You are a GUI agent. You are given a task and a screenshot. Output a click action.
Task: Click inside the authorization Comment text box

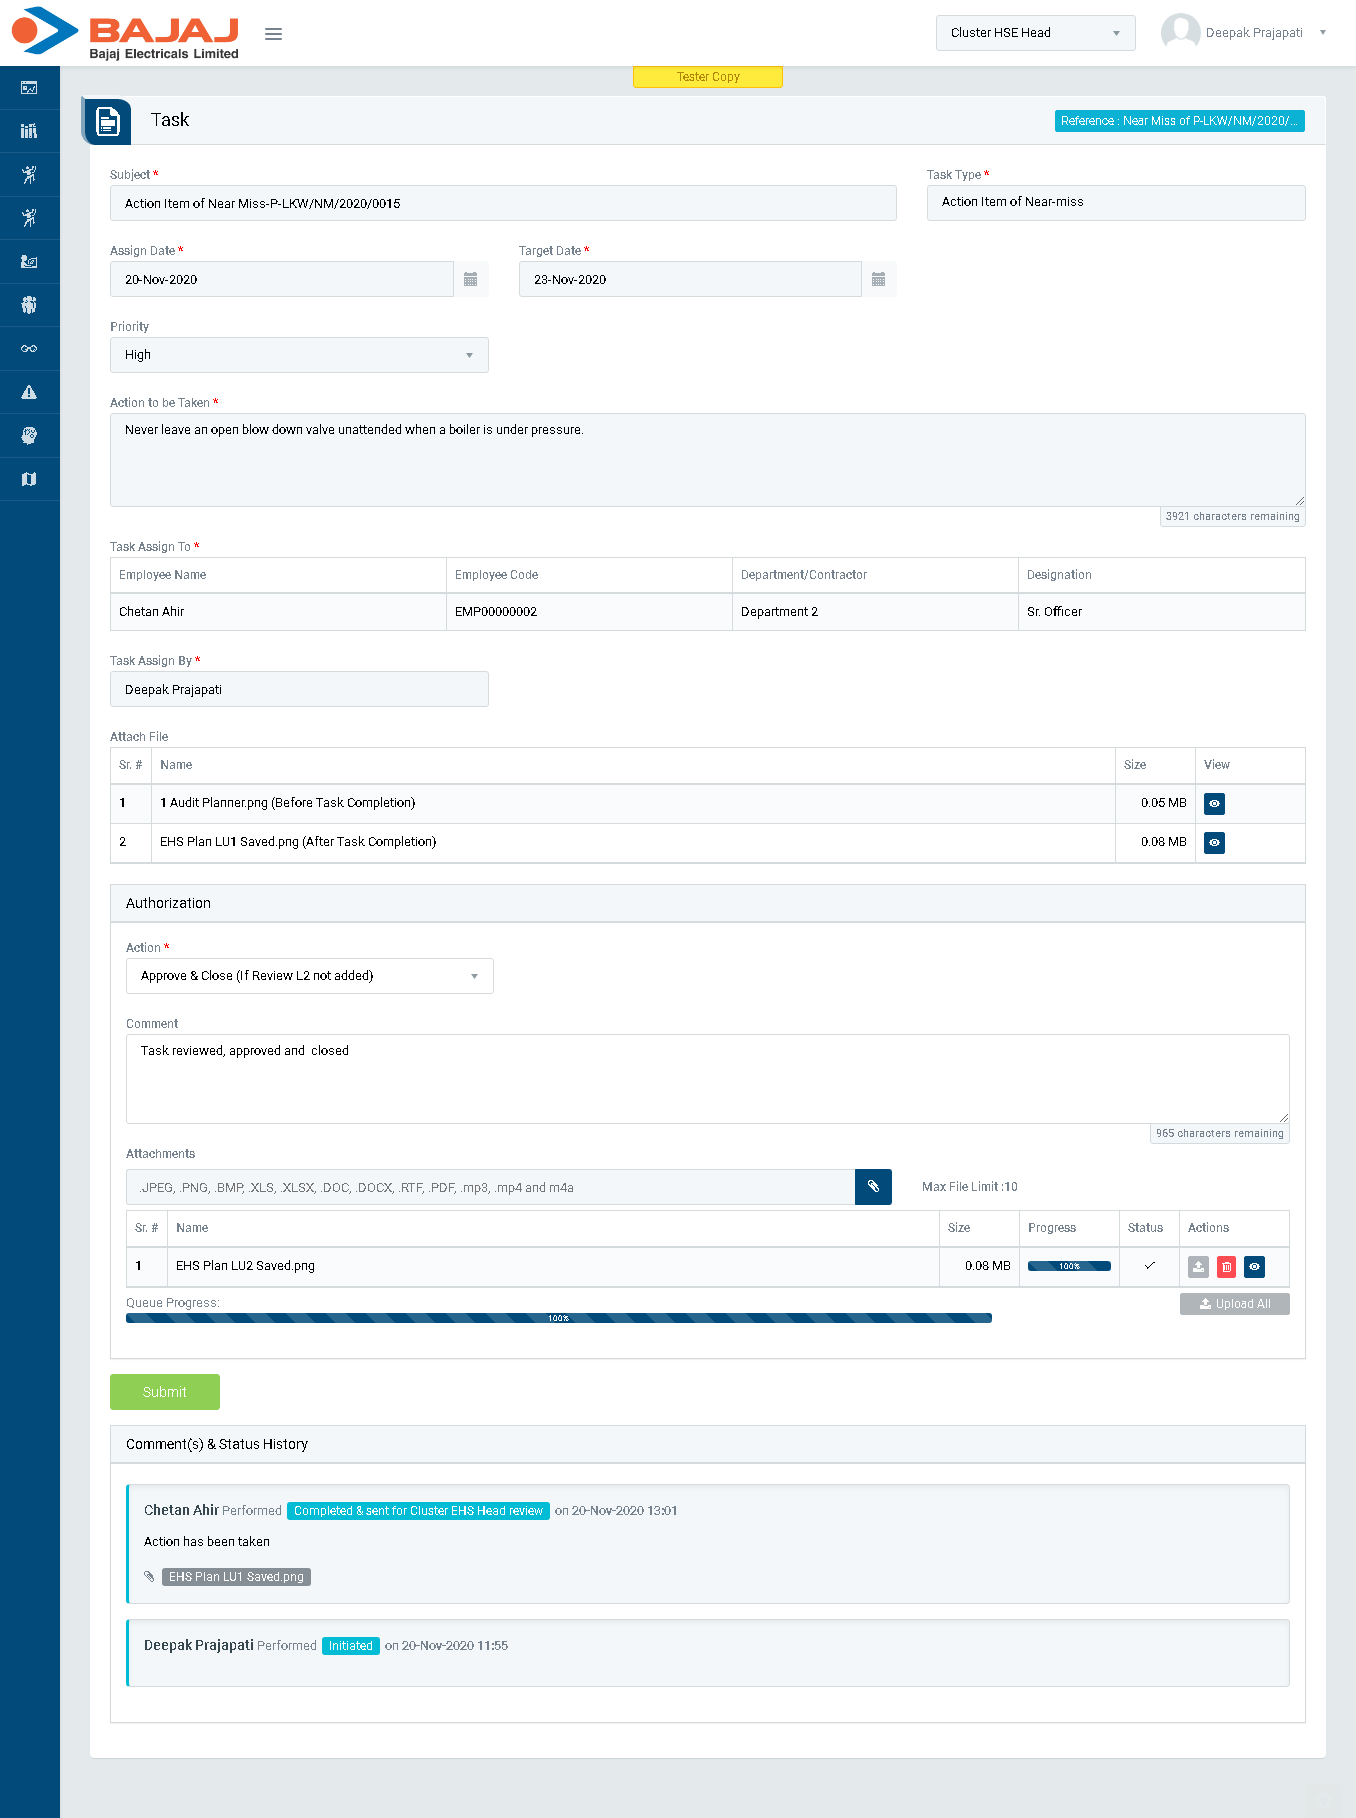707,1078
